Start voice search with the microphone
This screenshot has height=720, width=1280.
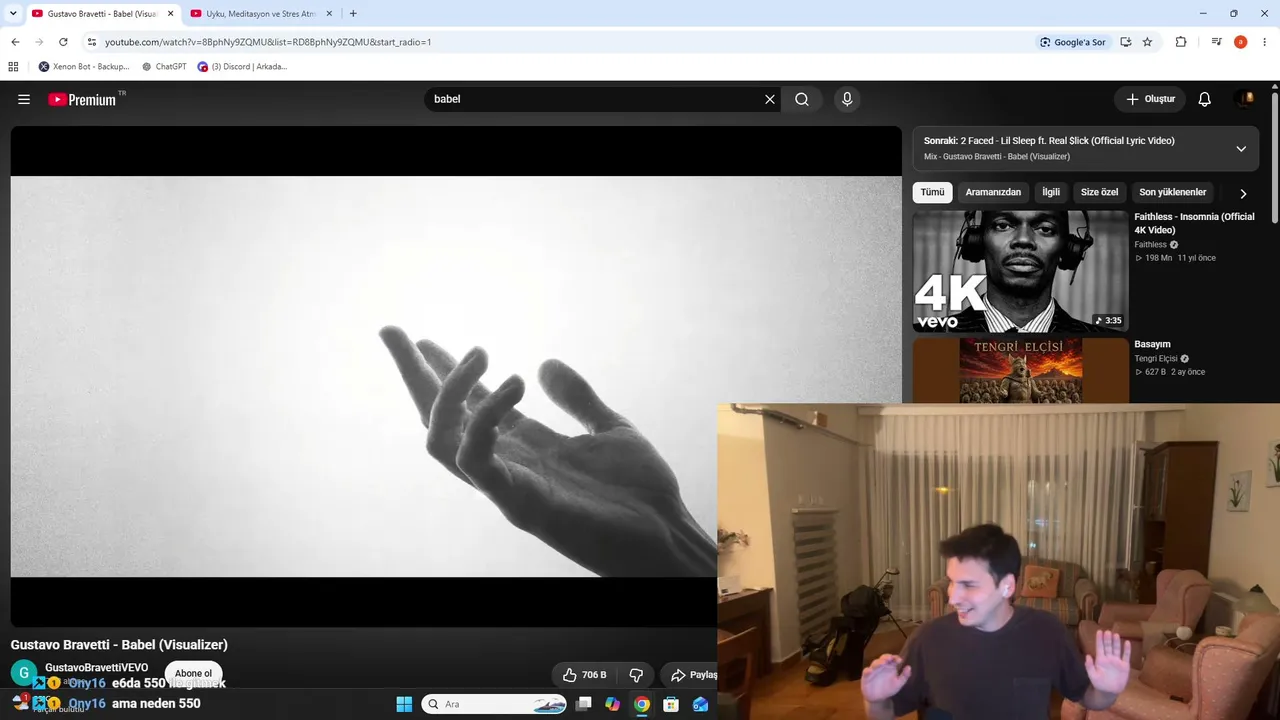pos(847,99)
